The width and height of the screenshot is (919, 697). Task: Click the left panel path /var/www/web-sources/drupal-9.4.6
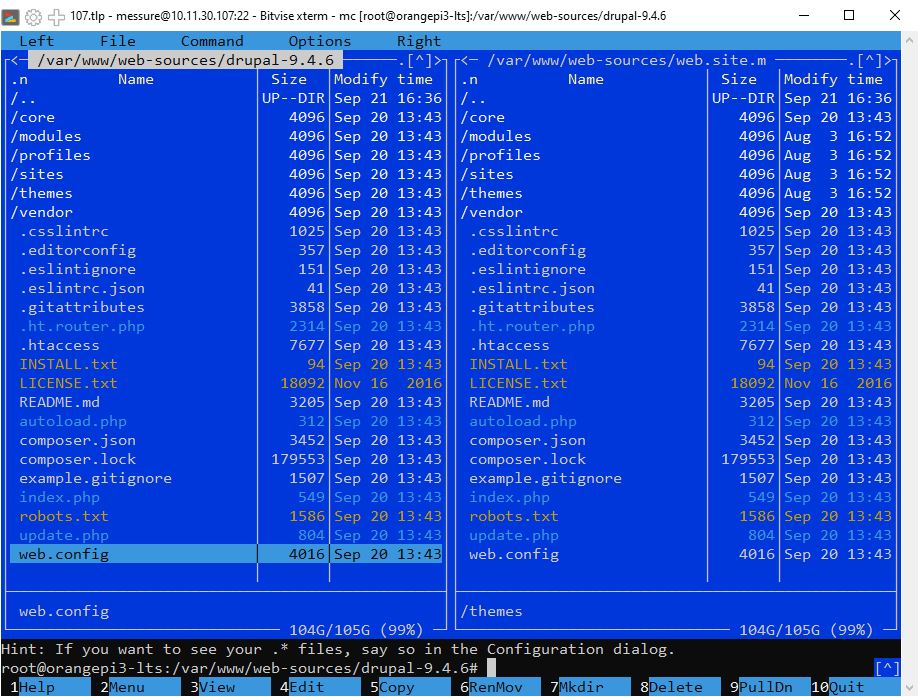(x=185, y=60)
